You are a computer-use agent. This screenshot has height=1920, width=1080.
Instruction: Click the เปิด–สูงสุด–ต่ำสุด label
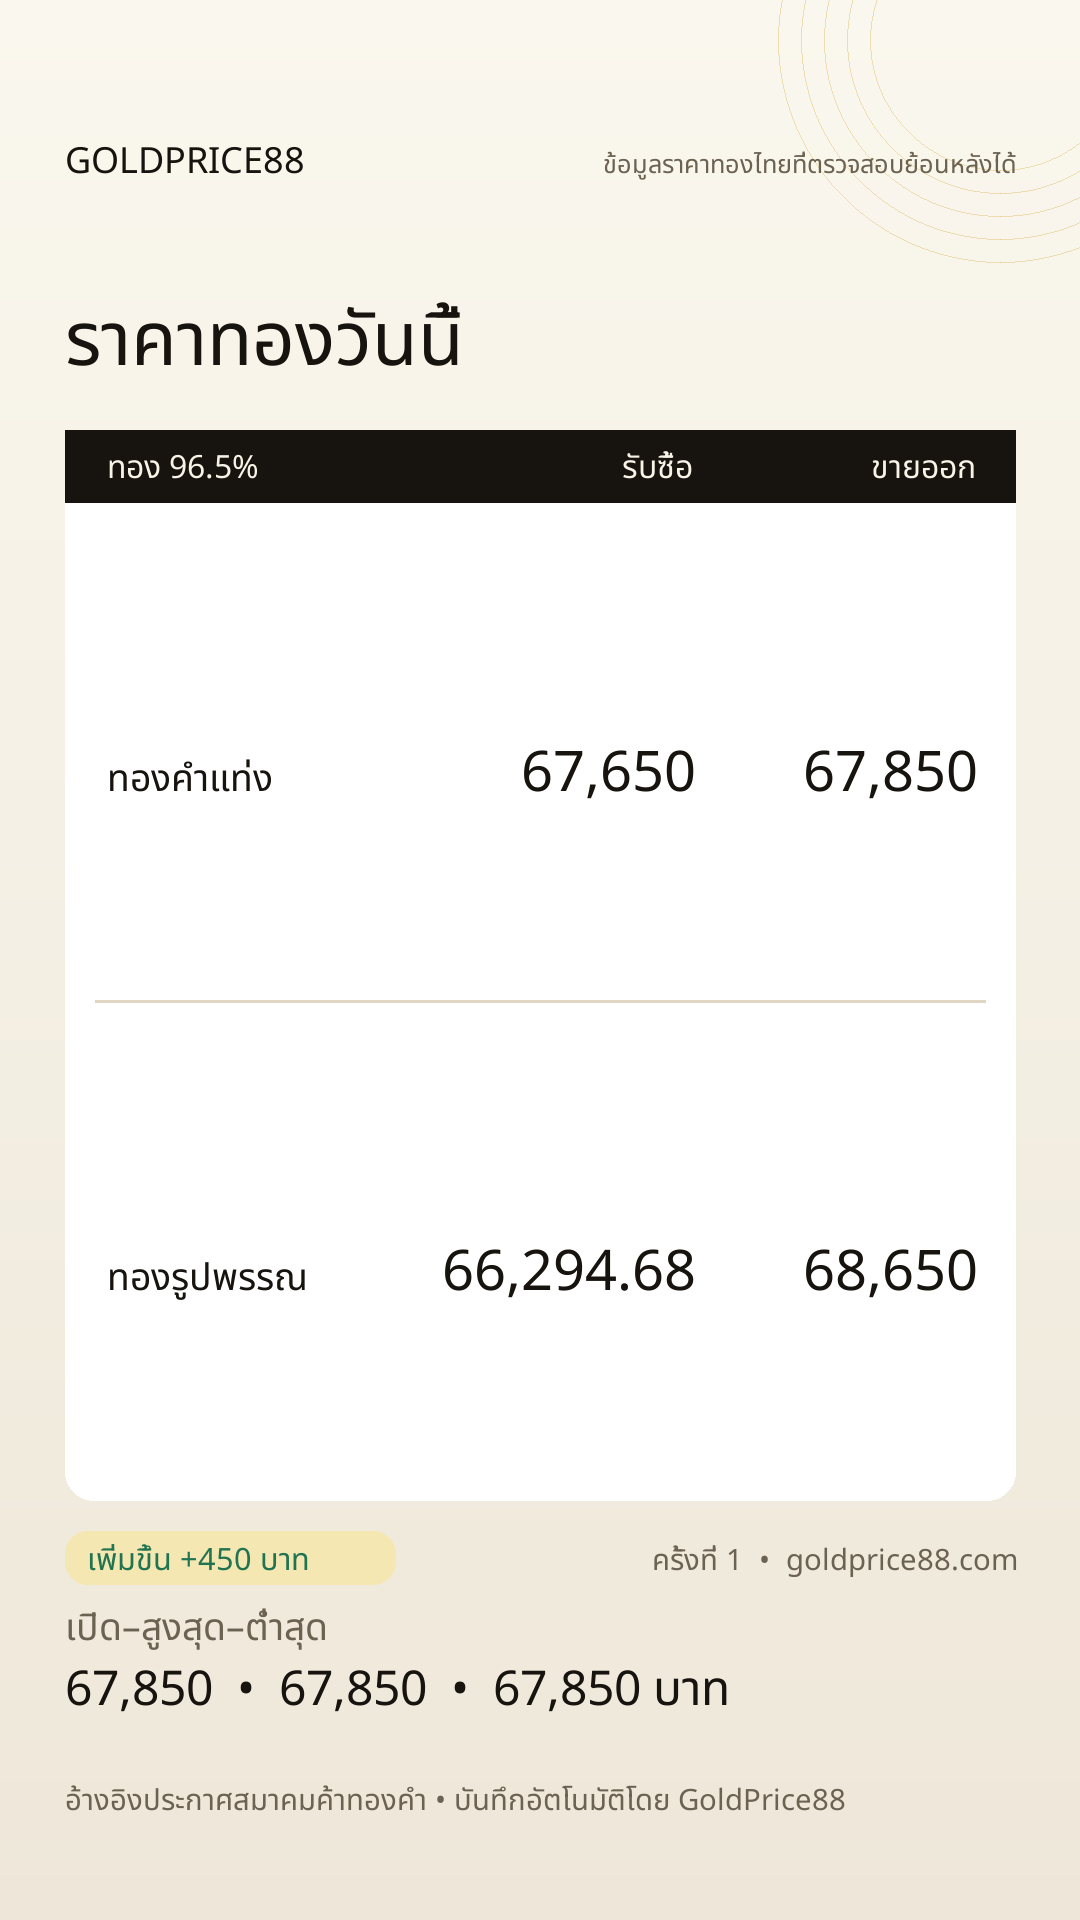[197, 1627]
